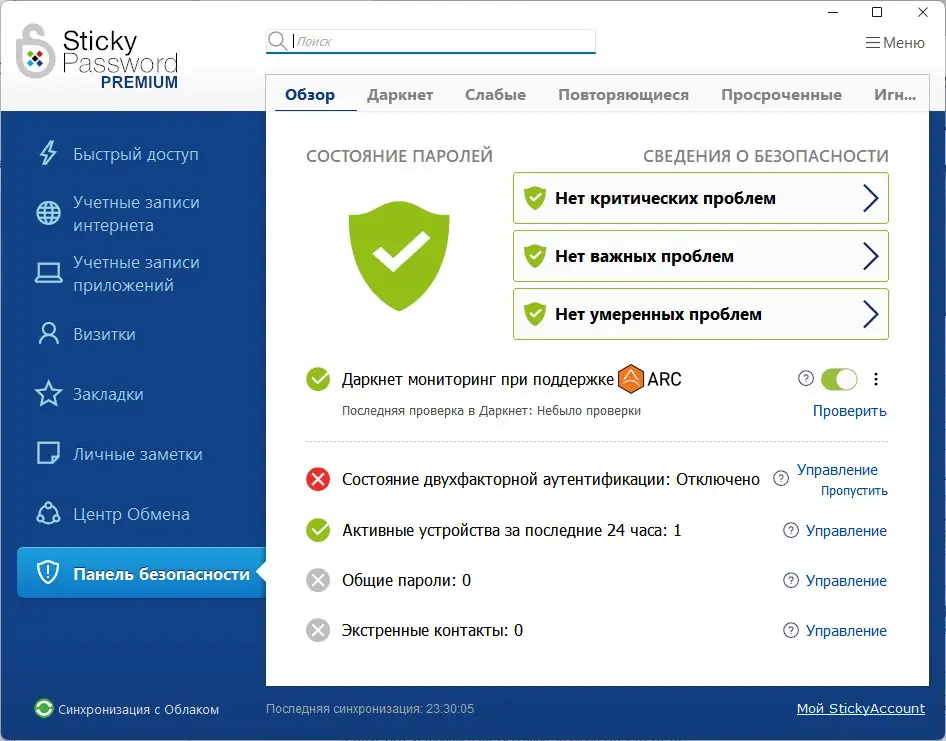946x741 pixels.
Task: Open the truncated Игн... tab
Action: (x=895, y=95)
